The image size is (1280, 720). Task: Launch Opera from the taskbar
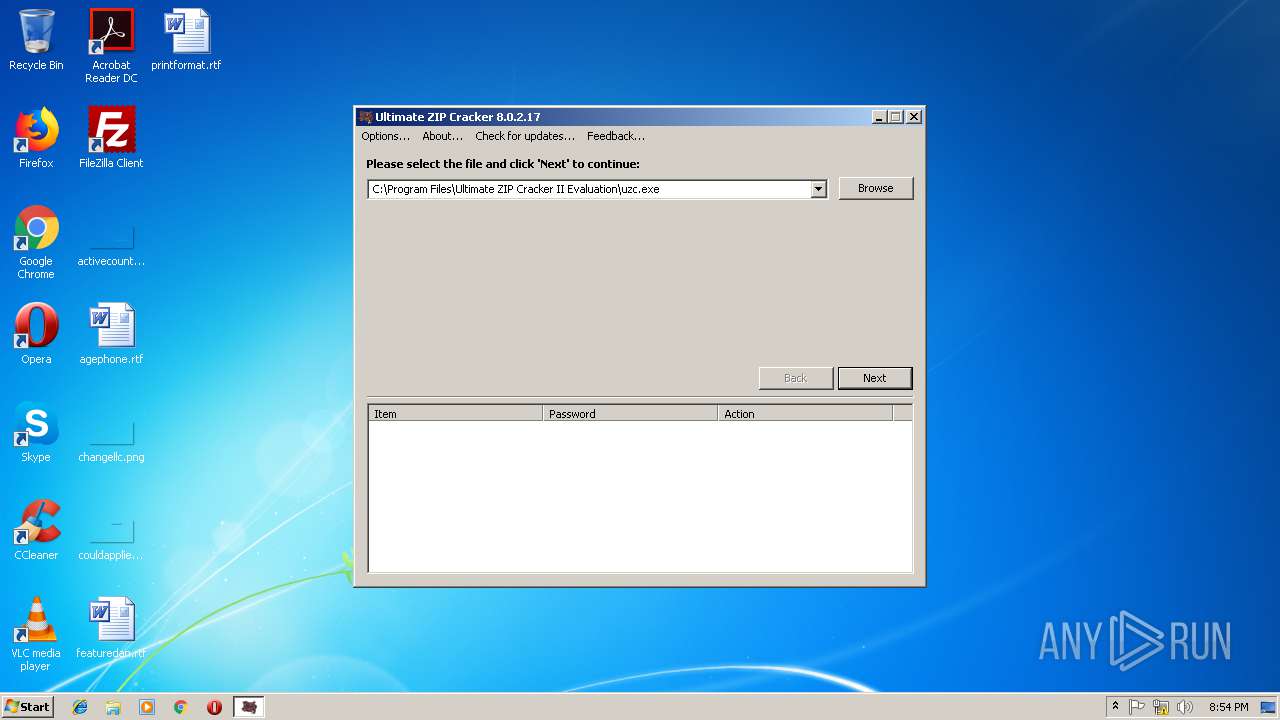214,707
